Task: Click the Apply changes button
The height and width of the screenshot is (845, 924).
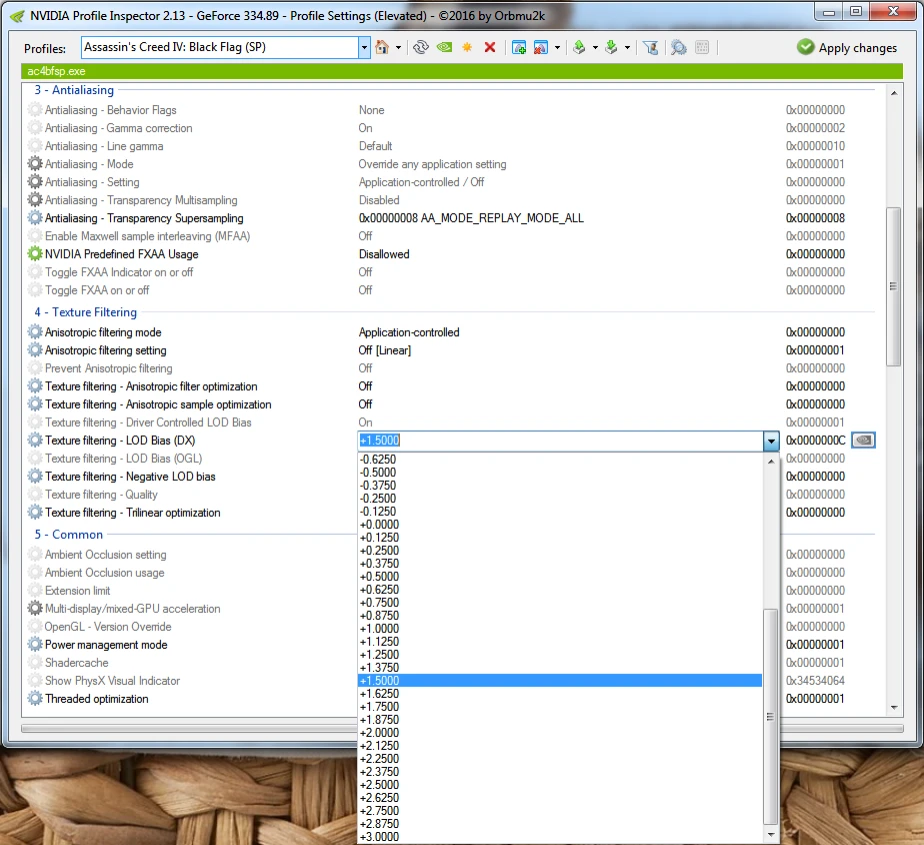Action: pos(846,47)
